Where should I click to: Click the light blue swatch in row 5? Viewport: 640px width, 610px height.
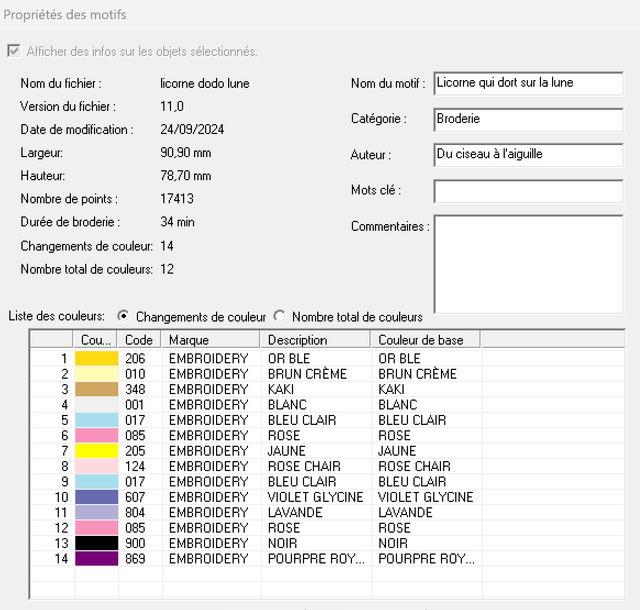click(x=97, y=420)
